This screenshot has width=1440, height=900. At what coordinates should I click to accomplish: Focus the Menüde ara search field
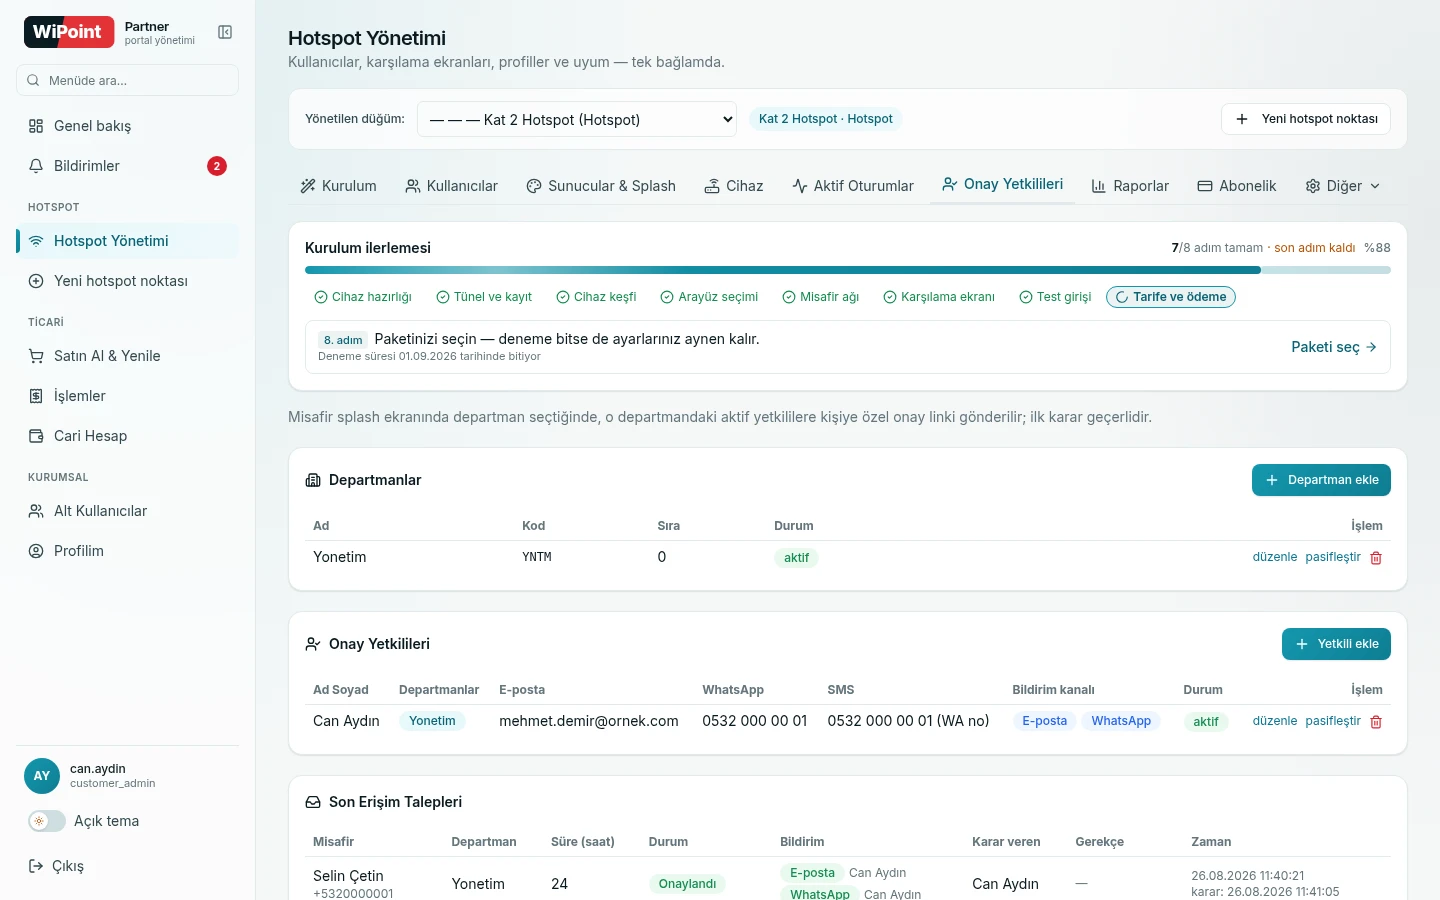click(x=127, y=80)
